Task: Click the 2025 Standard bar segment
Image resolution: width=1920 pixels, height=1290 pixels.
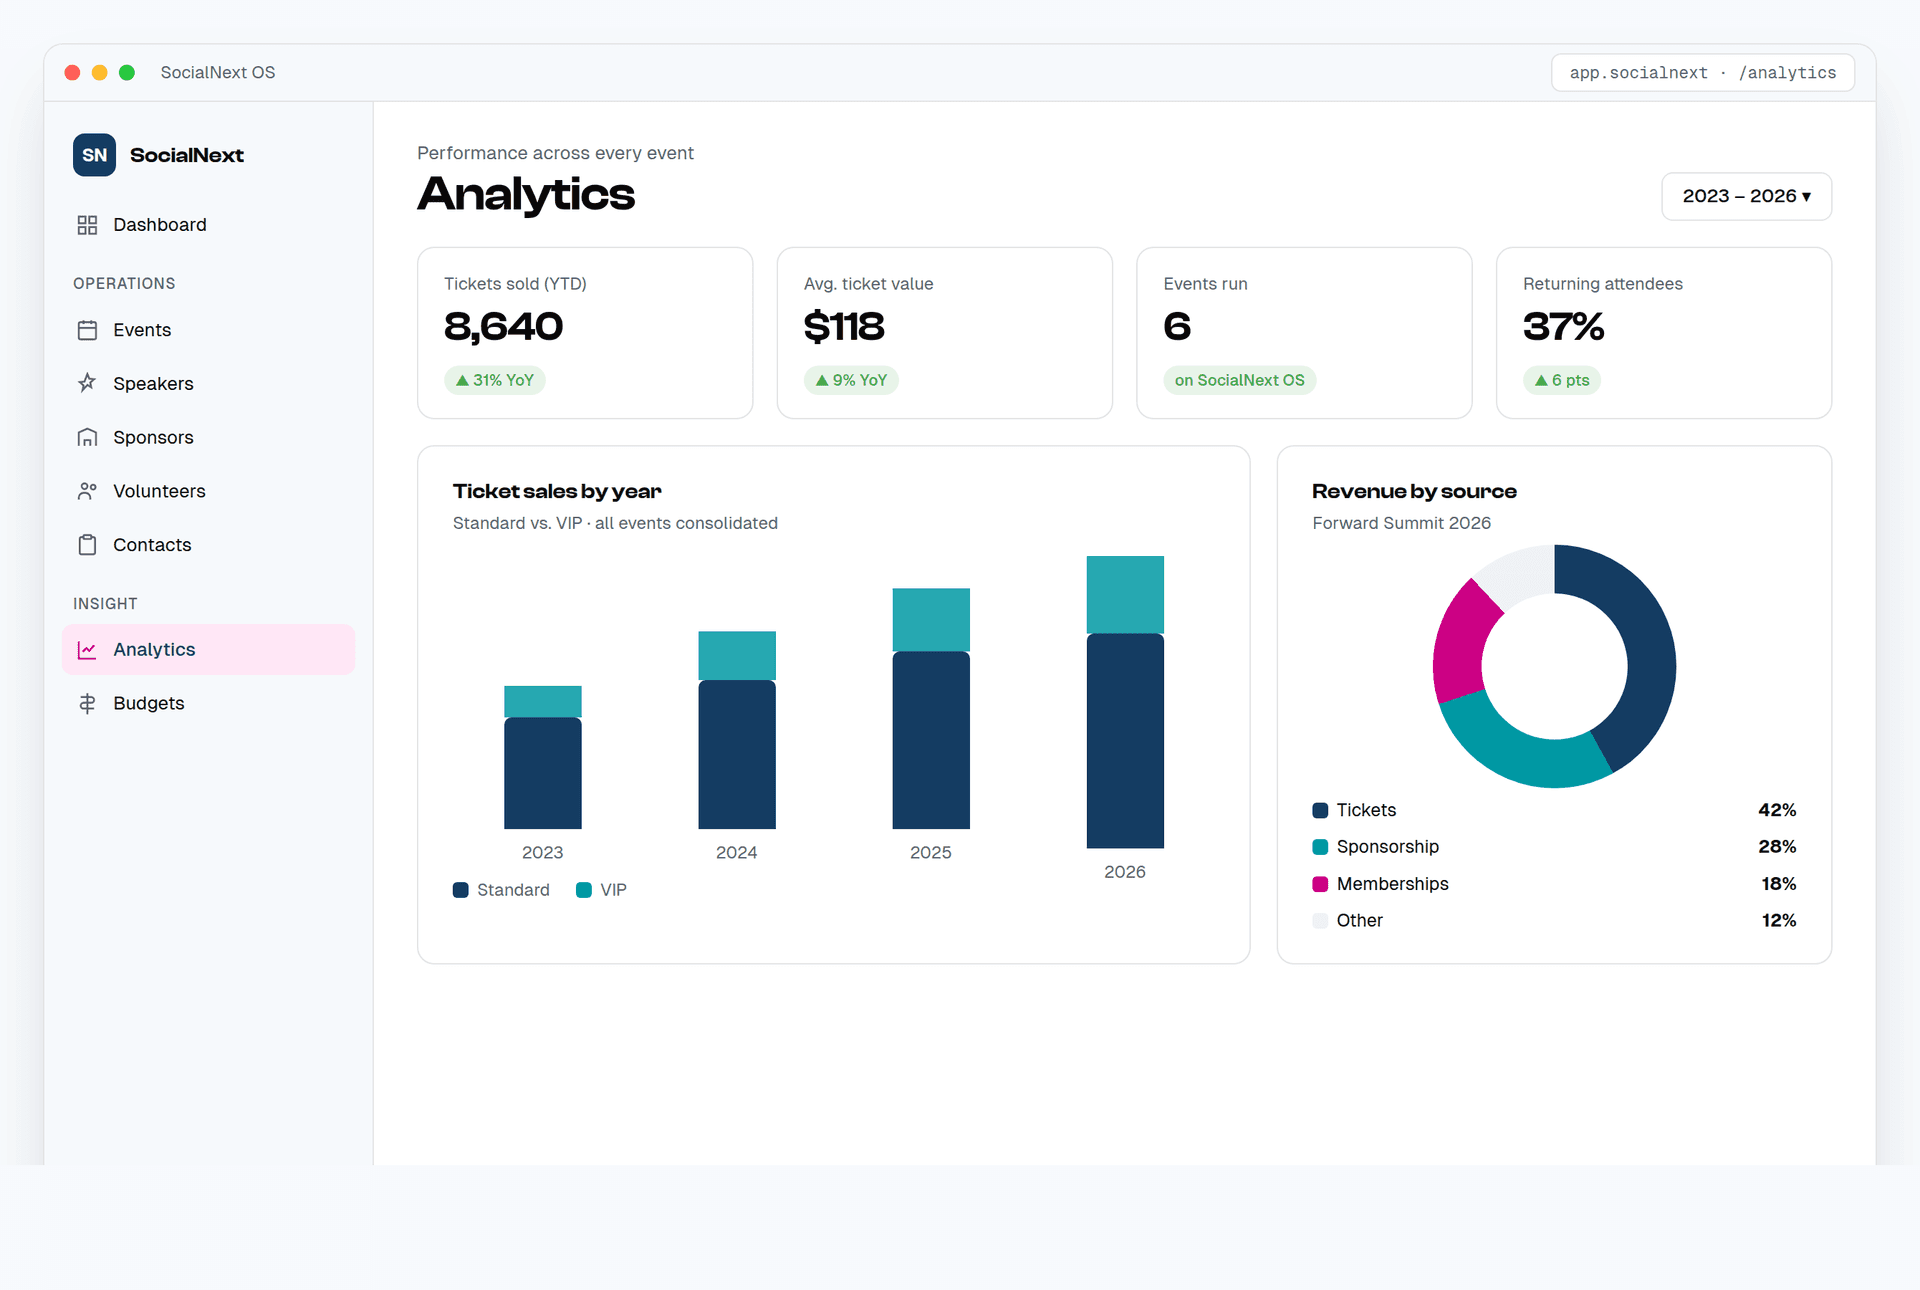Action: [931, 740]
